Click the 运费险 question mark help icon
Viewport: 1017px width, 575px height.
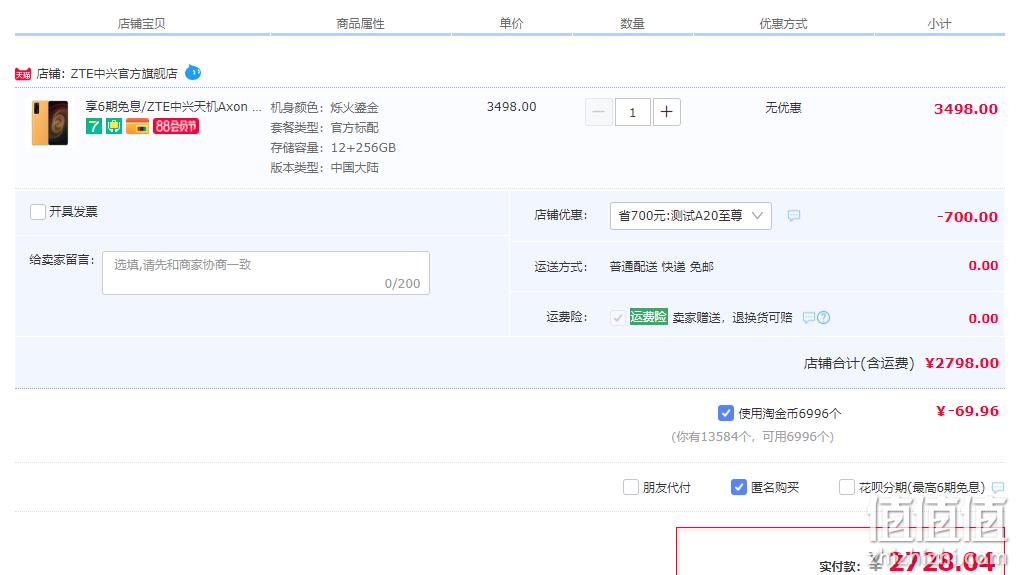coord(824,318)
